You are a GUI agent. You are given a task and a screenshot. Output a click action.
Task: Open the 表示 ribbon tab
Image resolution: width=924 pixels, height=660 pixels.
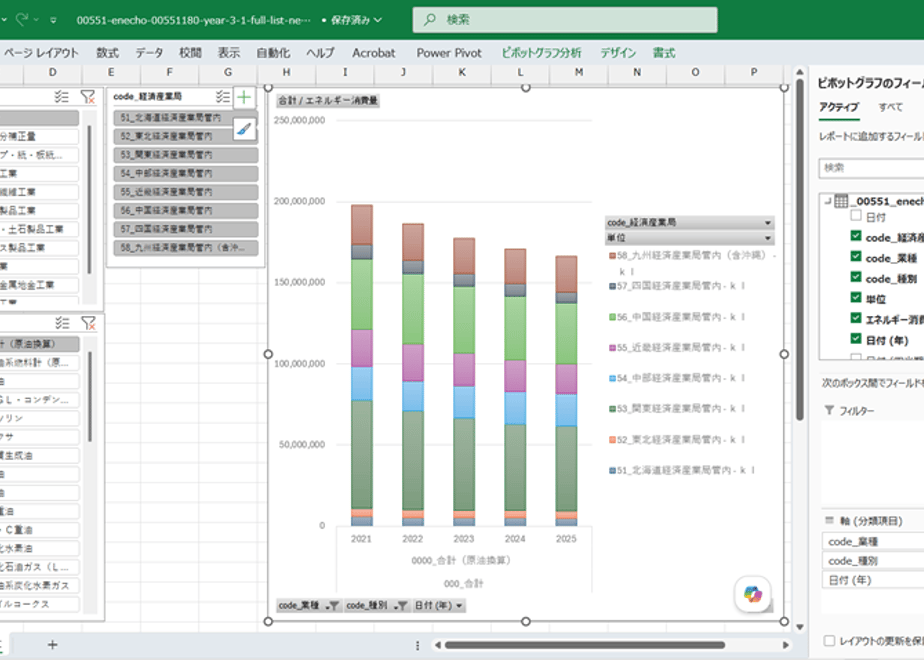(x=229, y=53)
